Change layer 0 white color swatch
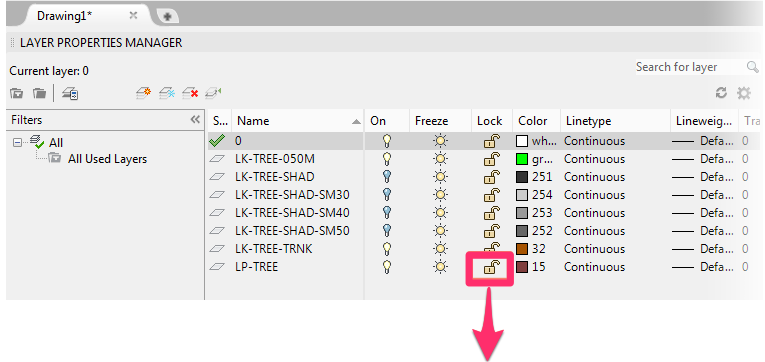765x362 pixels. tap(522, 141)
